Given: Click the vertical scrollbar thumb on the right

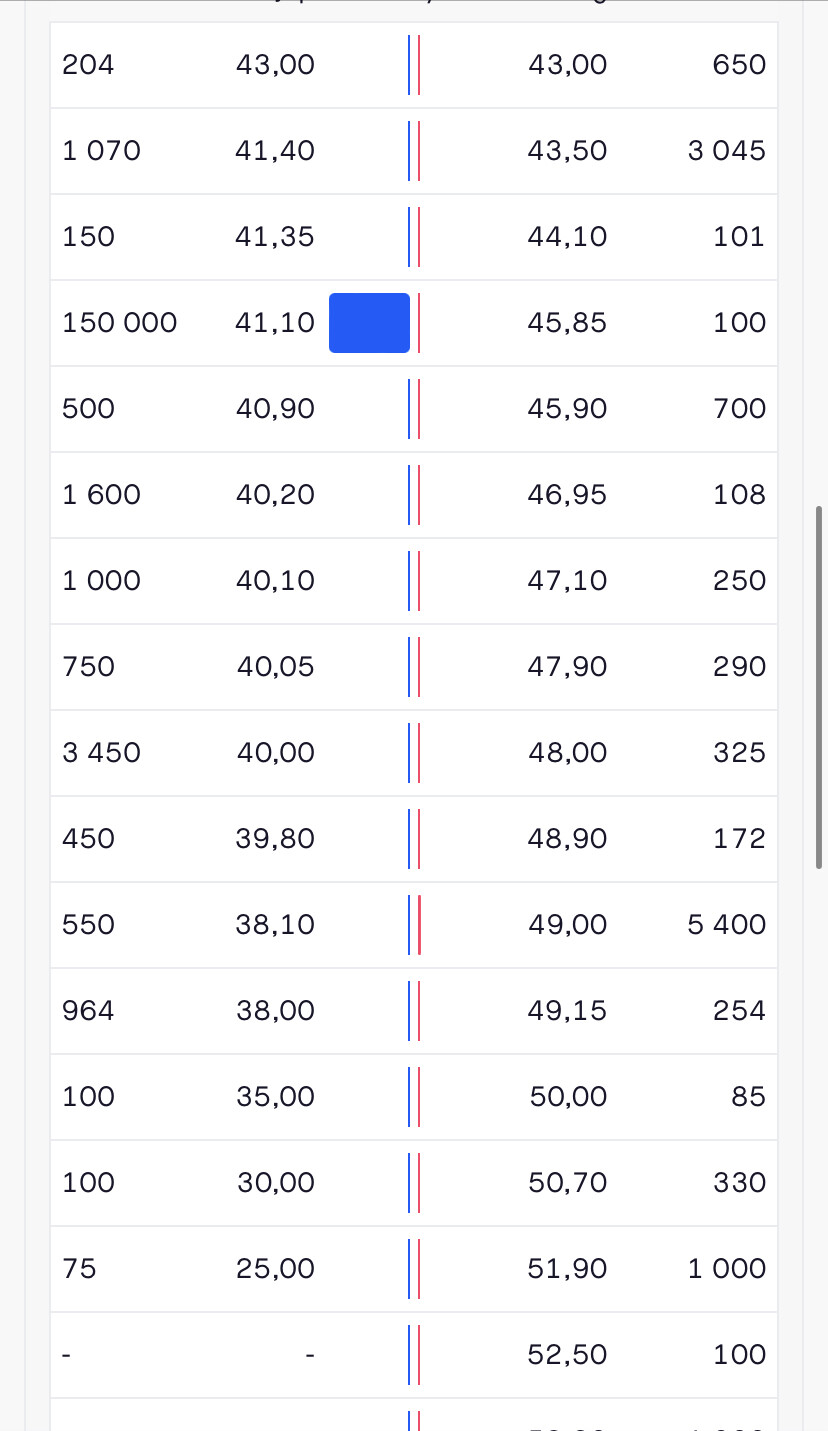Looking at the screenshot, I should 820,687.
